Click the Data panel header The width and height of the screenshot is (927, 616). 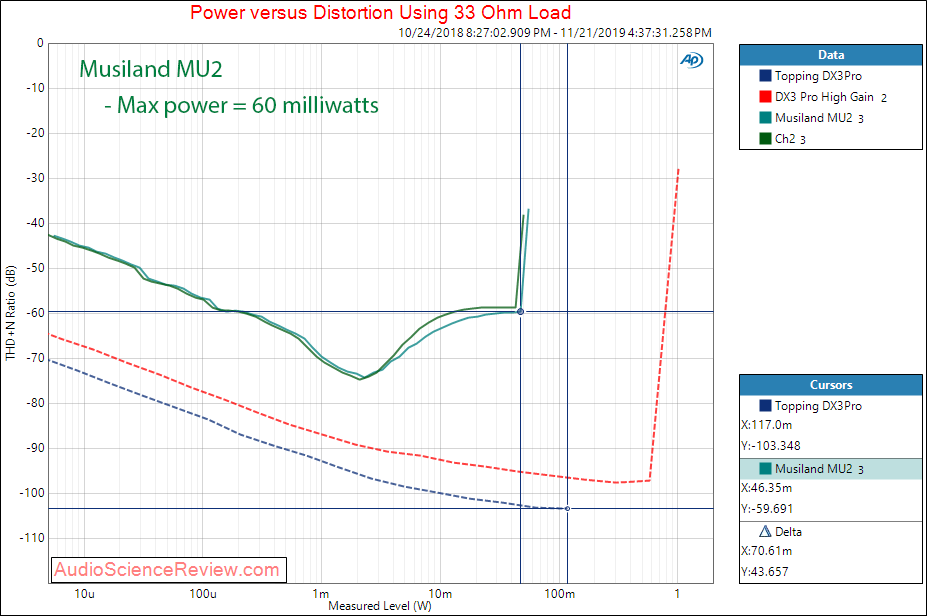(x=831, y=55)
